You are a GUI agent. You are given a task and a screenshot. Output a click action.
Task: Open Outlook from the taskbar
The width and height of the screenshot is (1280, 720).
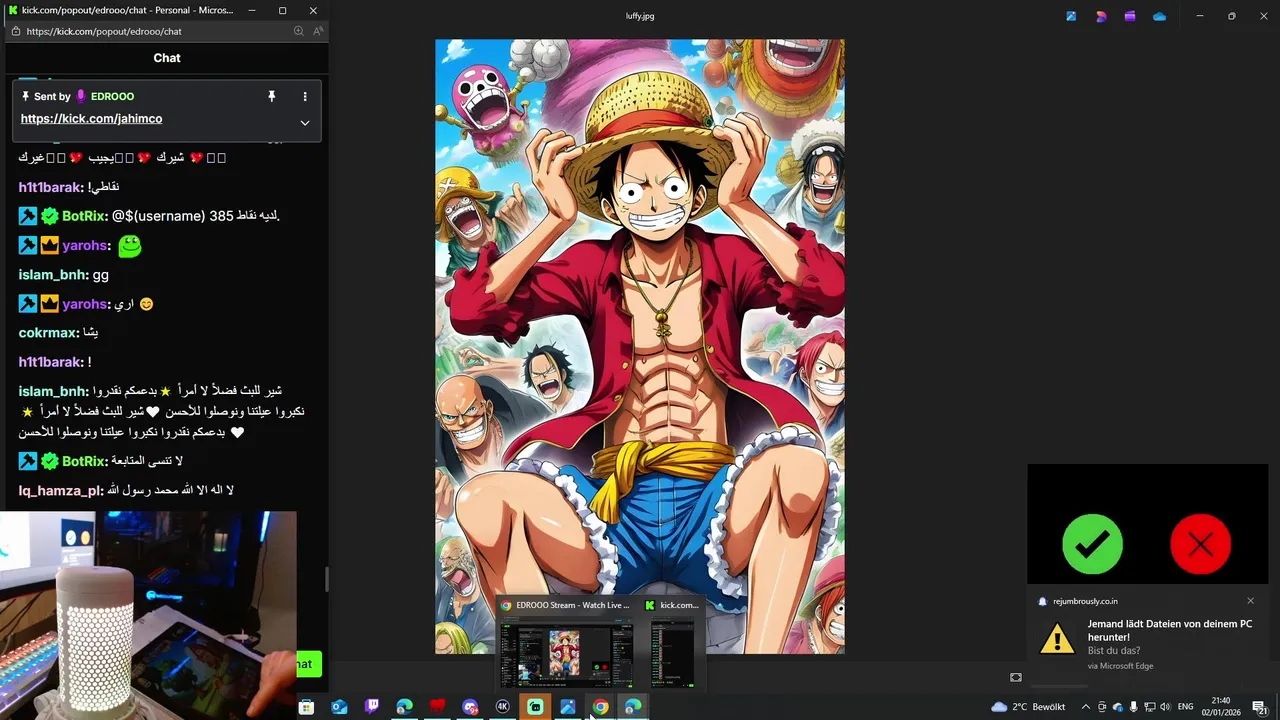click(339, 707)
